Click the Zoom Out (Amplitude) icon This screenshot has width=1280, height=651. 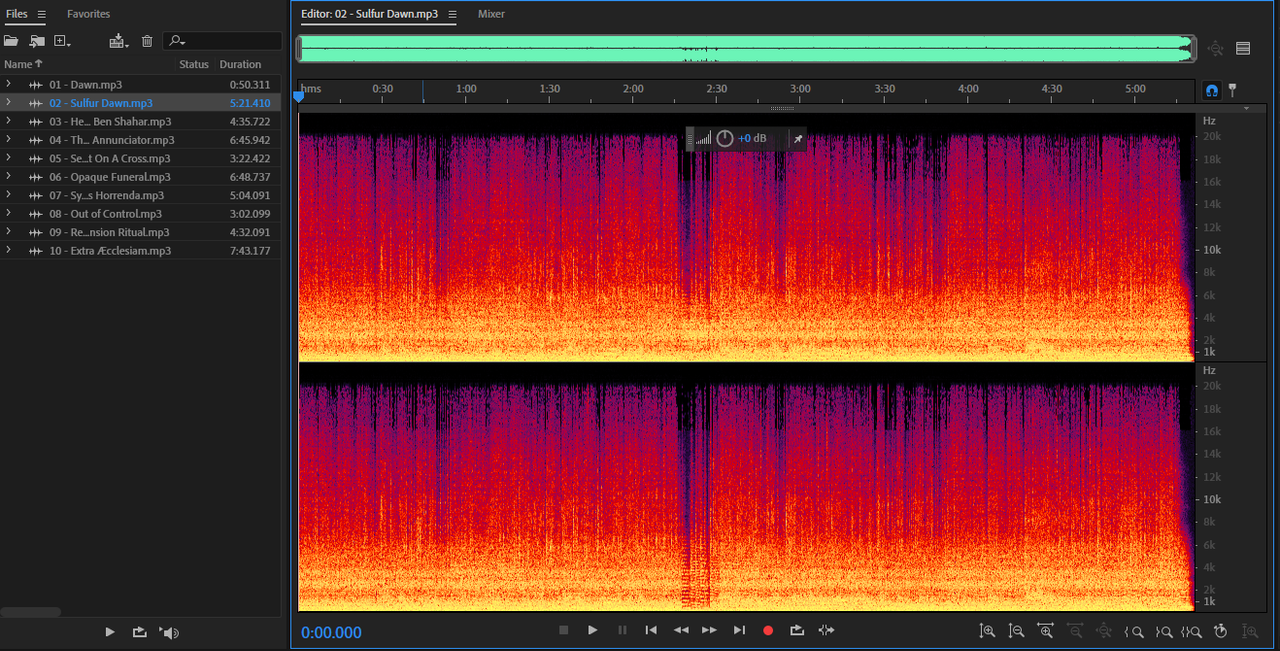[1016, 631]
